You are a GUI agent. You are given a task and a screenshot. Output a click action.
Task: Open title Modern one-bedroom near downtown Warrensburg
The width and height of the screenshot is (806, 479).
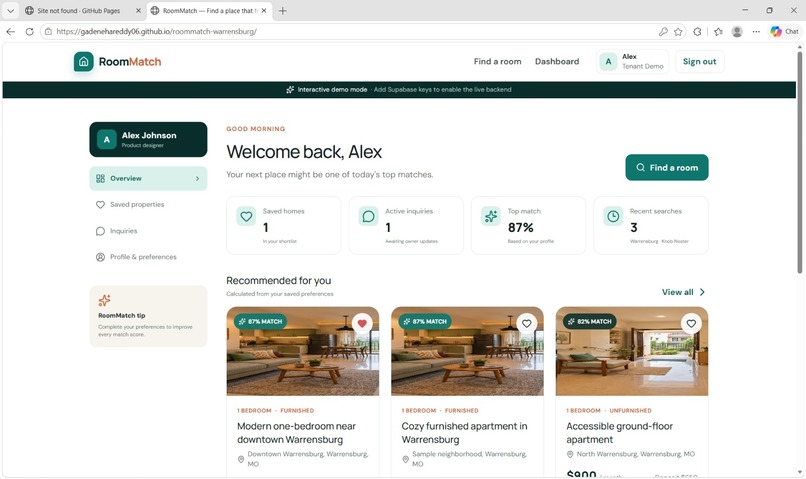click(296, 433)
